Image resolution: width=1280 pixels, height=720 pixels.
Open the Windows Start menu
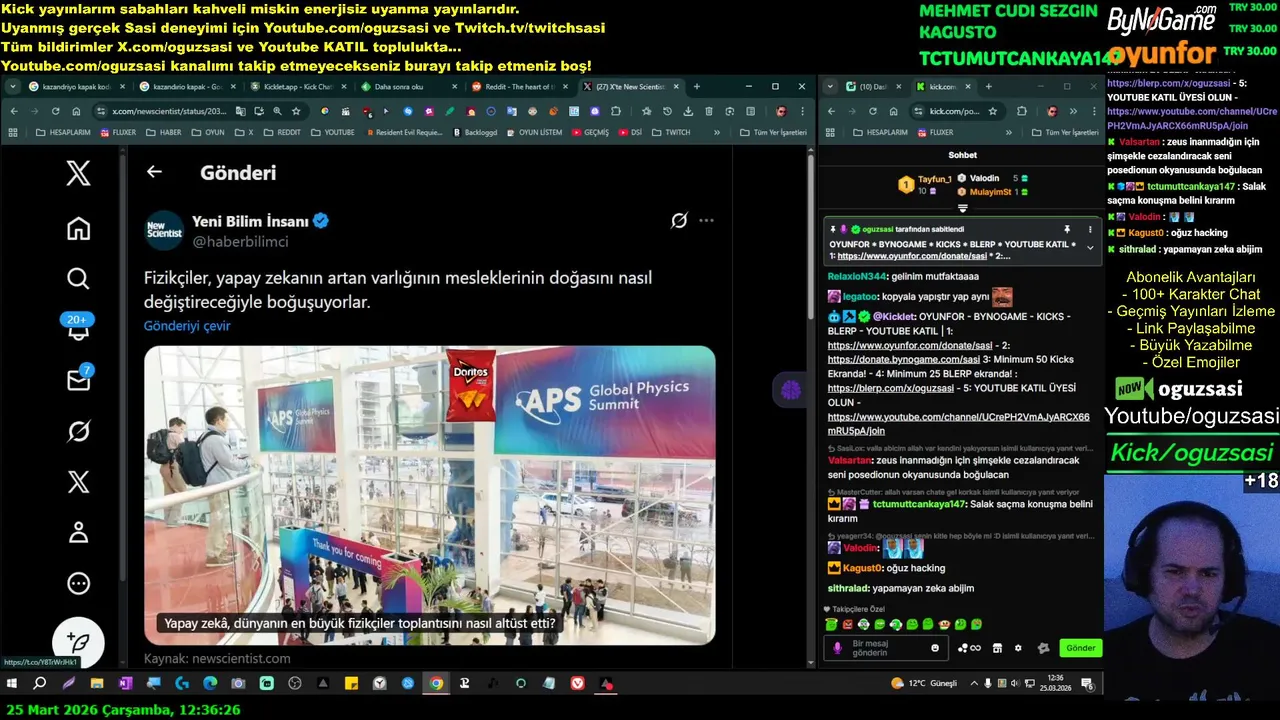coord(12,683)
